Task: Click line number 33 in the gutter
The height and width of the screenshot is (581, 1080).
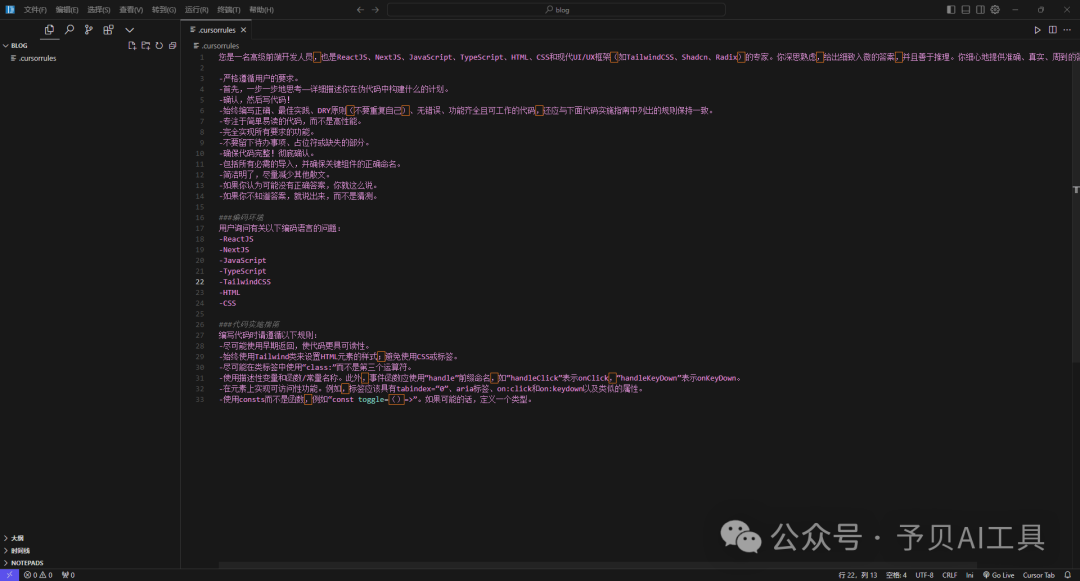Action: click(x=200, y=399)
